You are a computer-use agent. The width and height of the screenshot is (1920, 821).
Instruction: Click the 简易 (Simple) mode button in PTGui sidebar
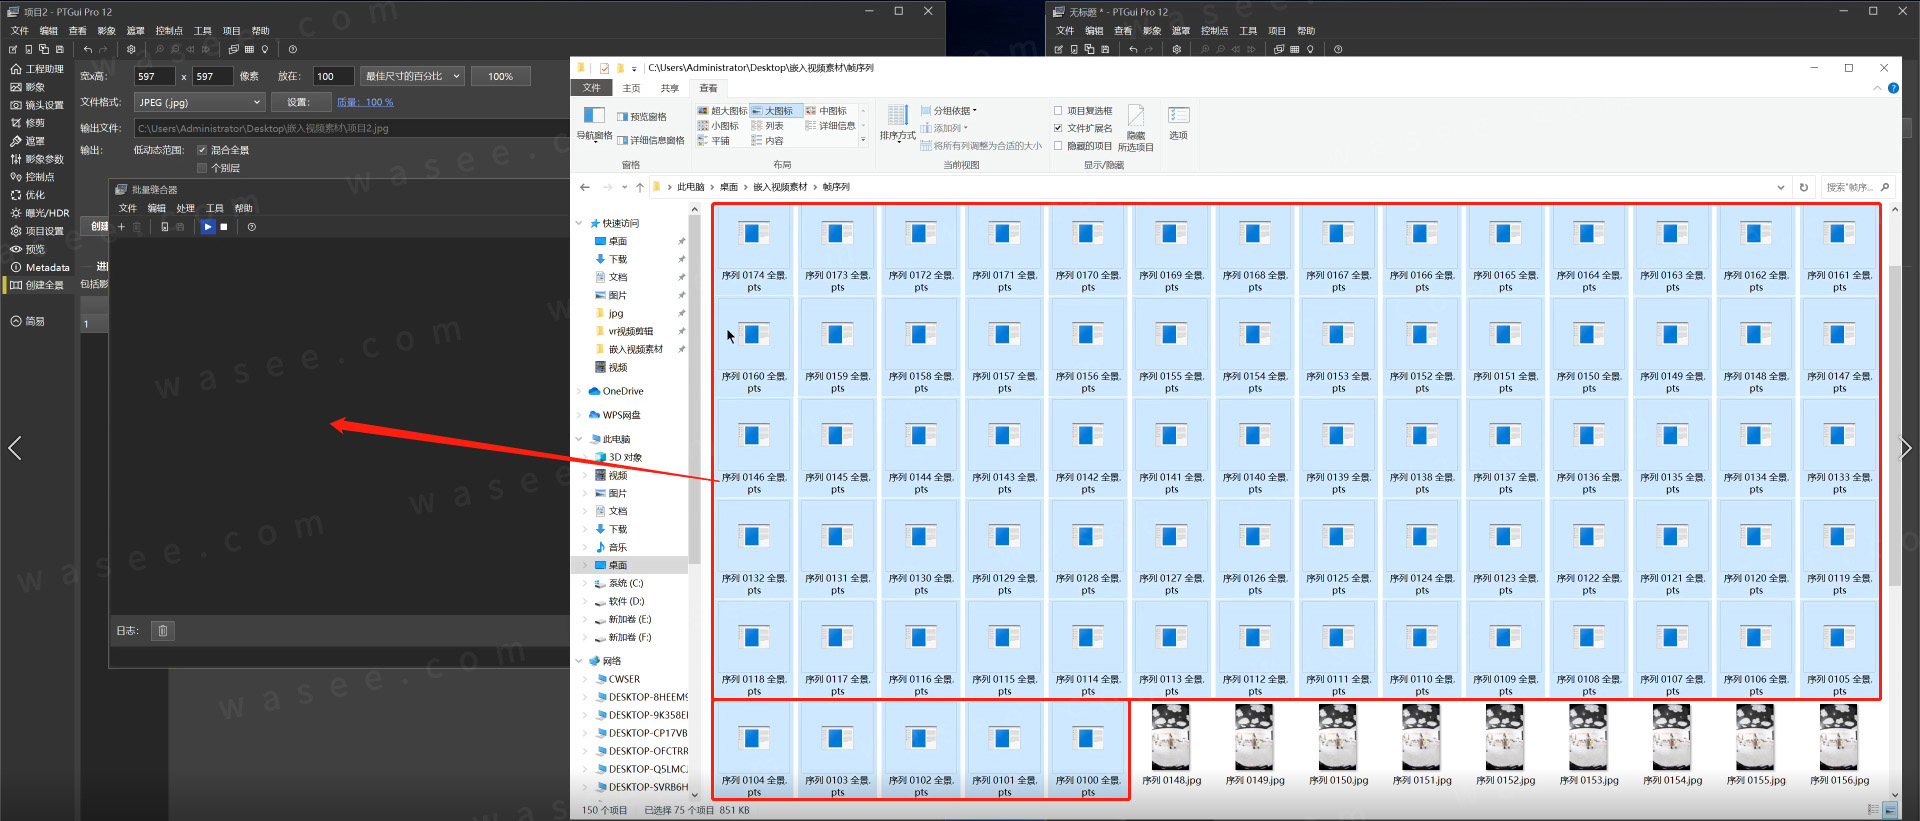(x=28, y=321)
